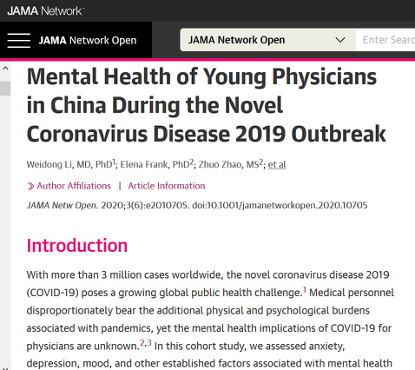Open reference 2 superscript citation

point(142,343)
